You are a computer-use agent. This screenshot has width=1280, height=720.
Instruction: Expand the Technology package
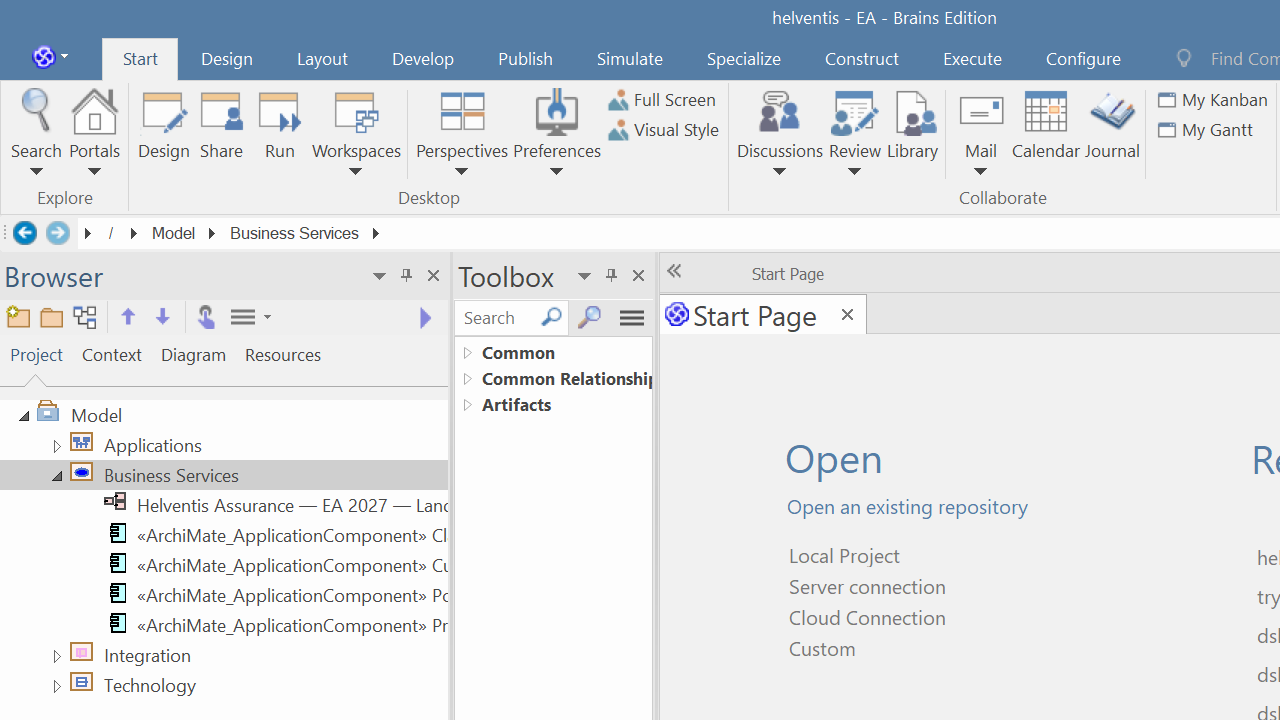coord(57,686)
